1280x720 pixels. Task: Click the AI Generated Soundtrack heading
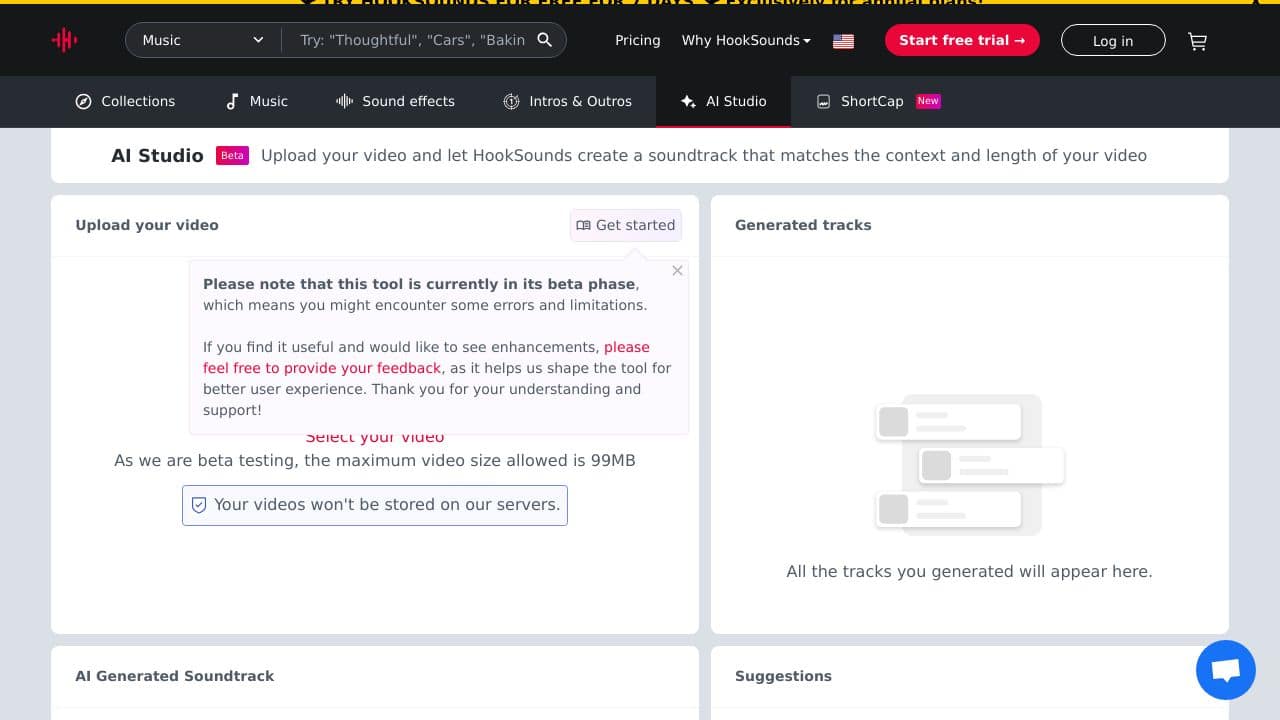(174, 676)
